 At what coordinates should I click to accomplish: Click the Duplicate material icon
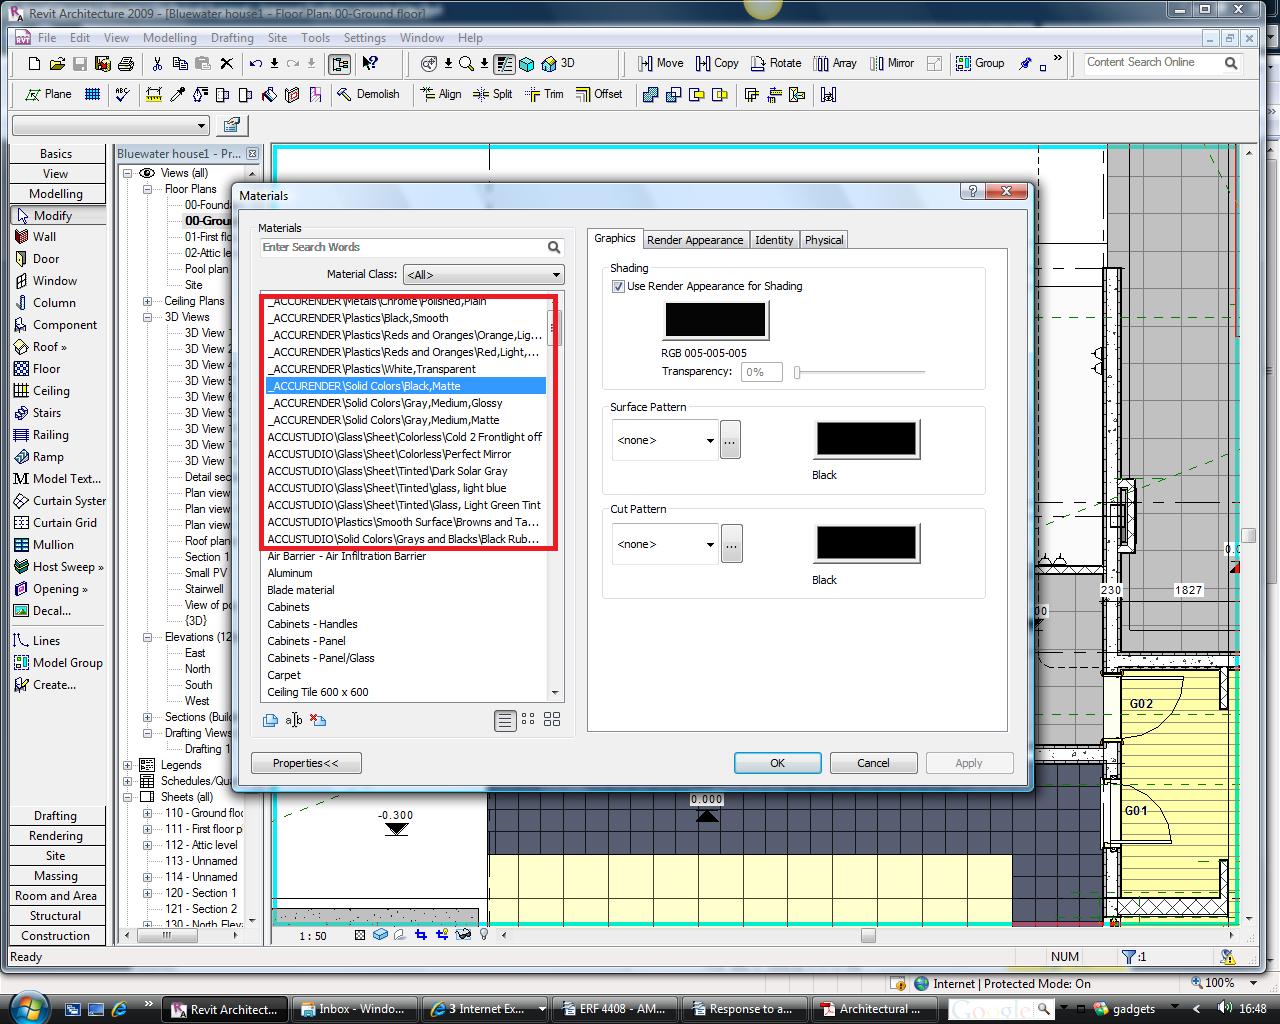270,720
